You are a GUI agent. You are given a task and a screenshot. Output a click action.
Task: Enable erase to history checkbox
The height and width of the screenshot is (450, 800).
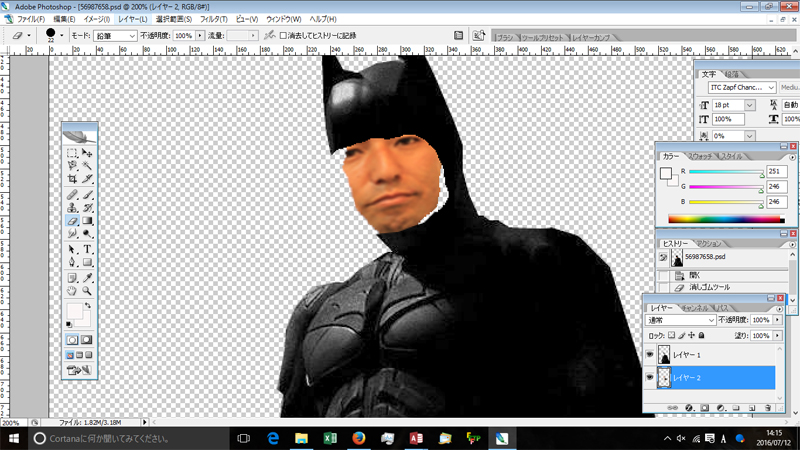coord(283,36)
